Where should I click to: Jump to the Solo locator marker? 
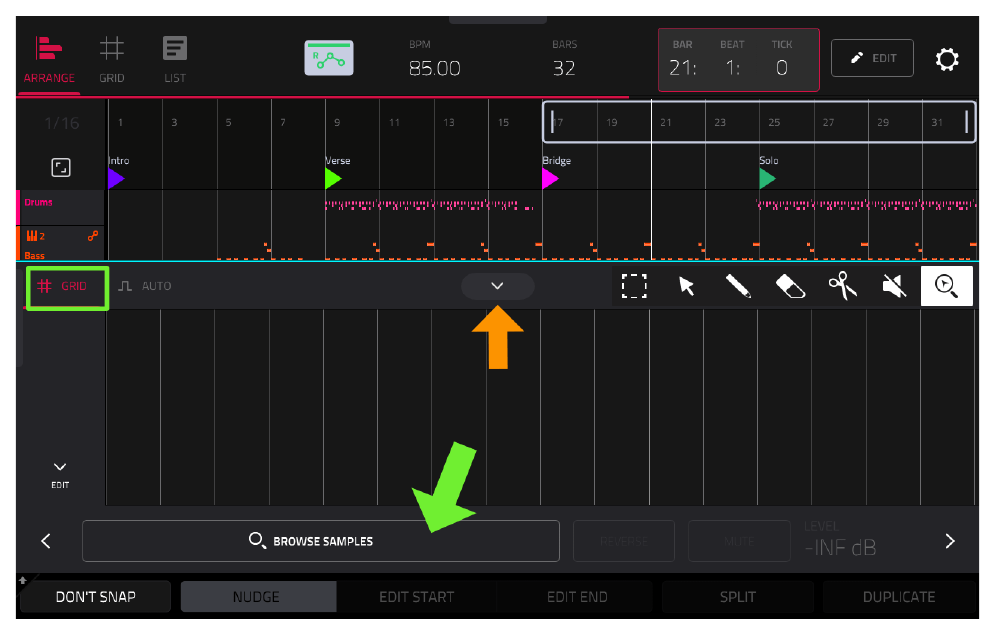tap(767, 179)
